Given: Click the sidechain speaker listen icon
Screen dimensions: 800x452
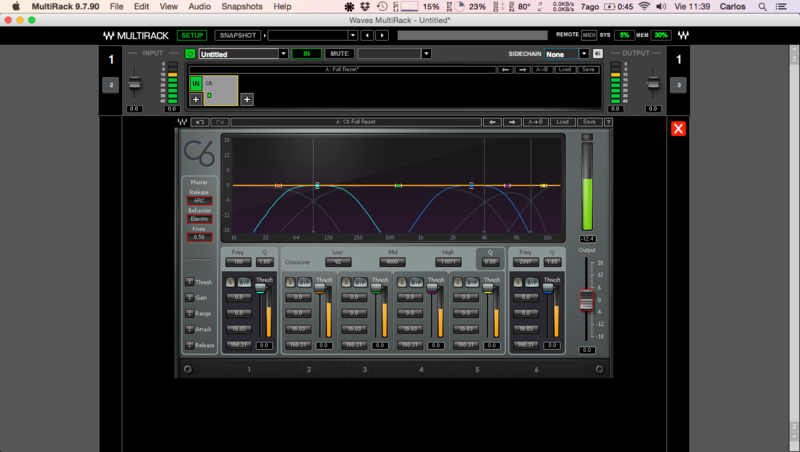Looking at the screenshot, I should (x=597, y=54).
